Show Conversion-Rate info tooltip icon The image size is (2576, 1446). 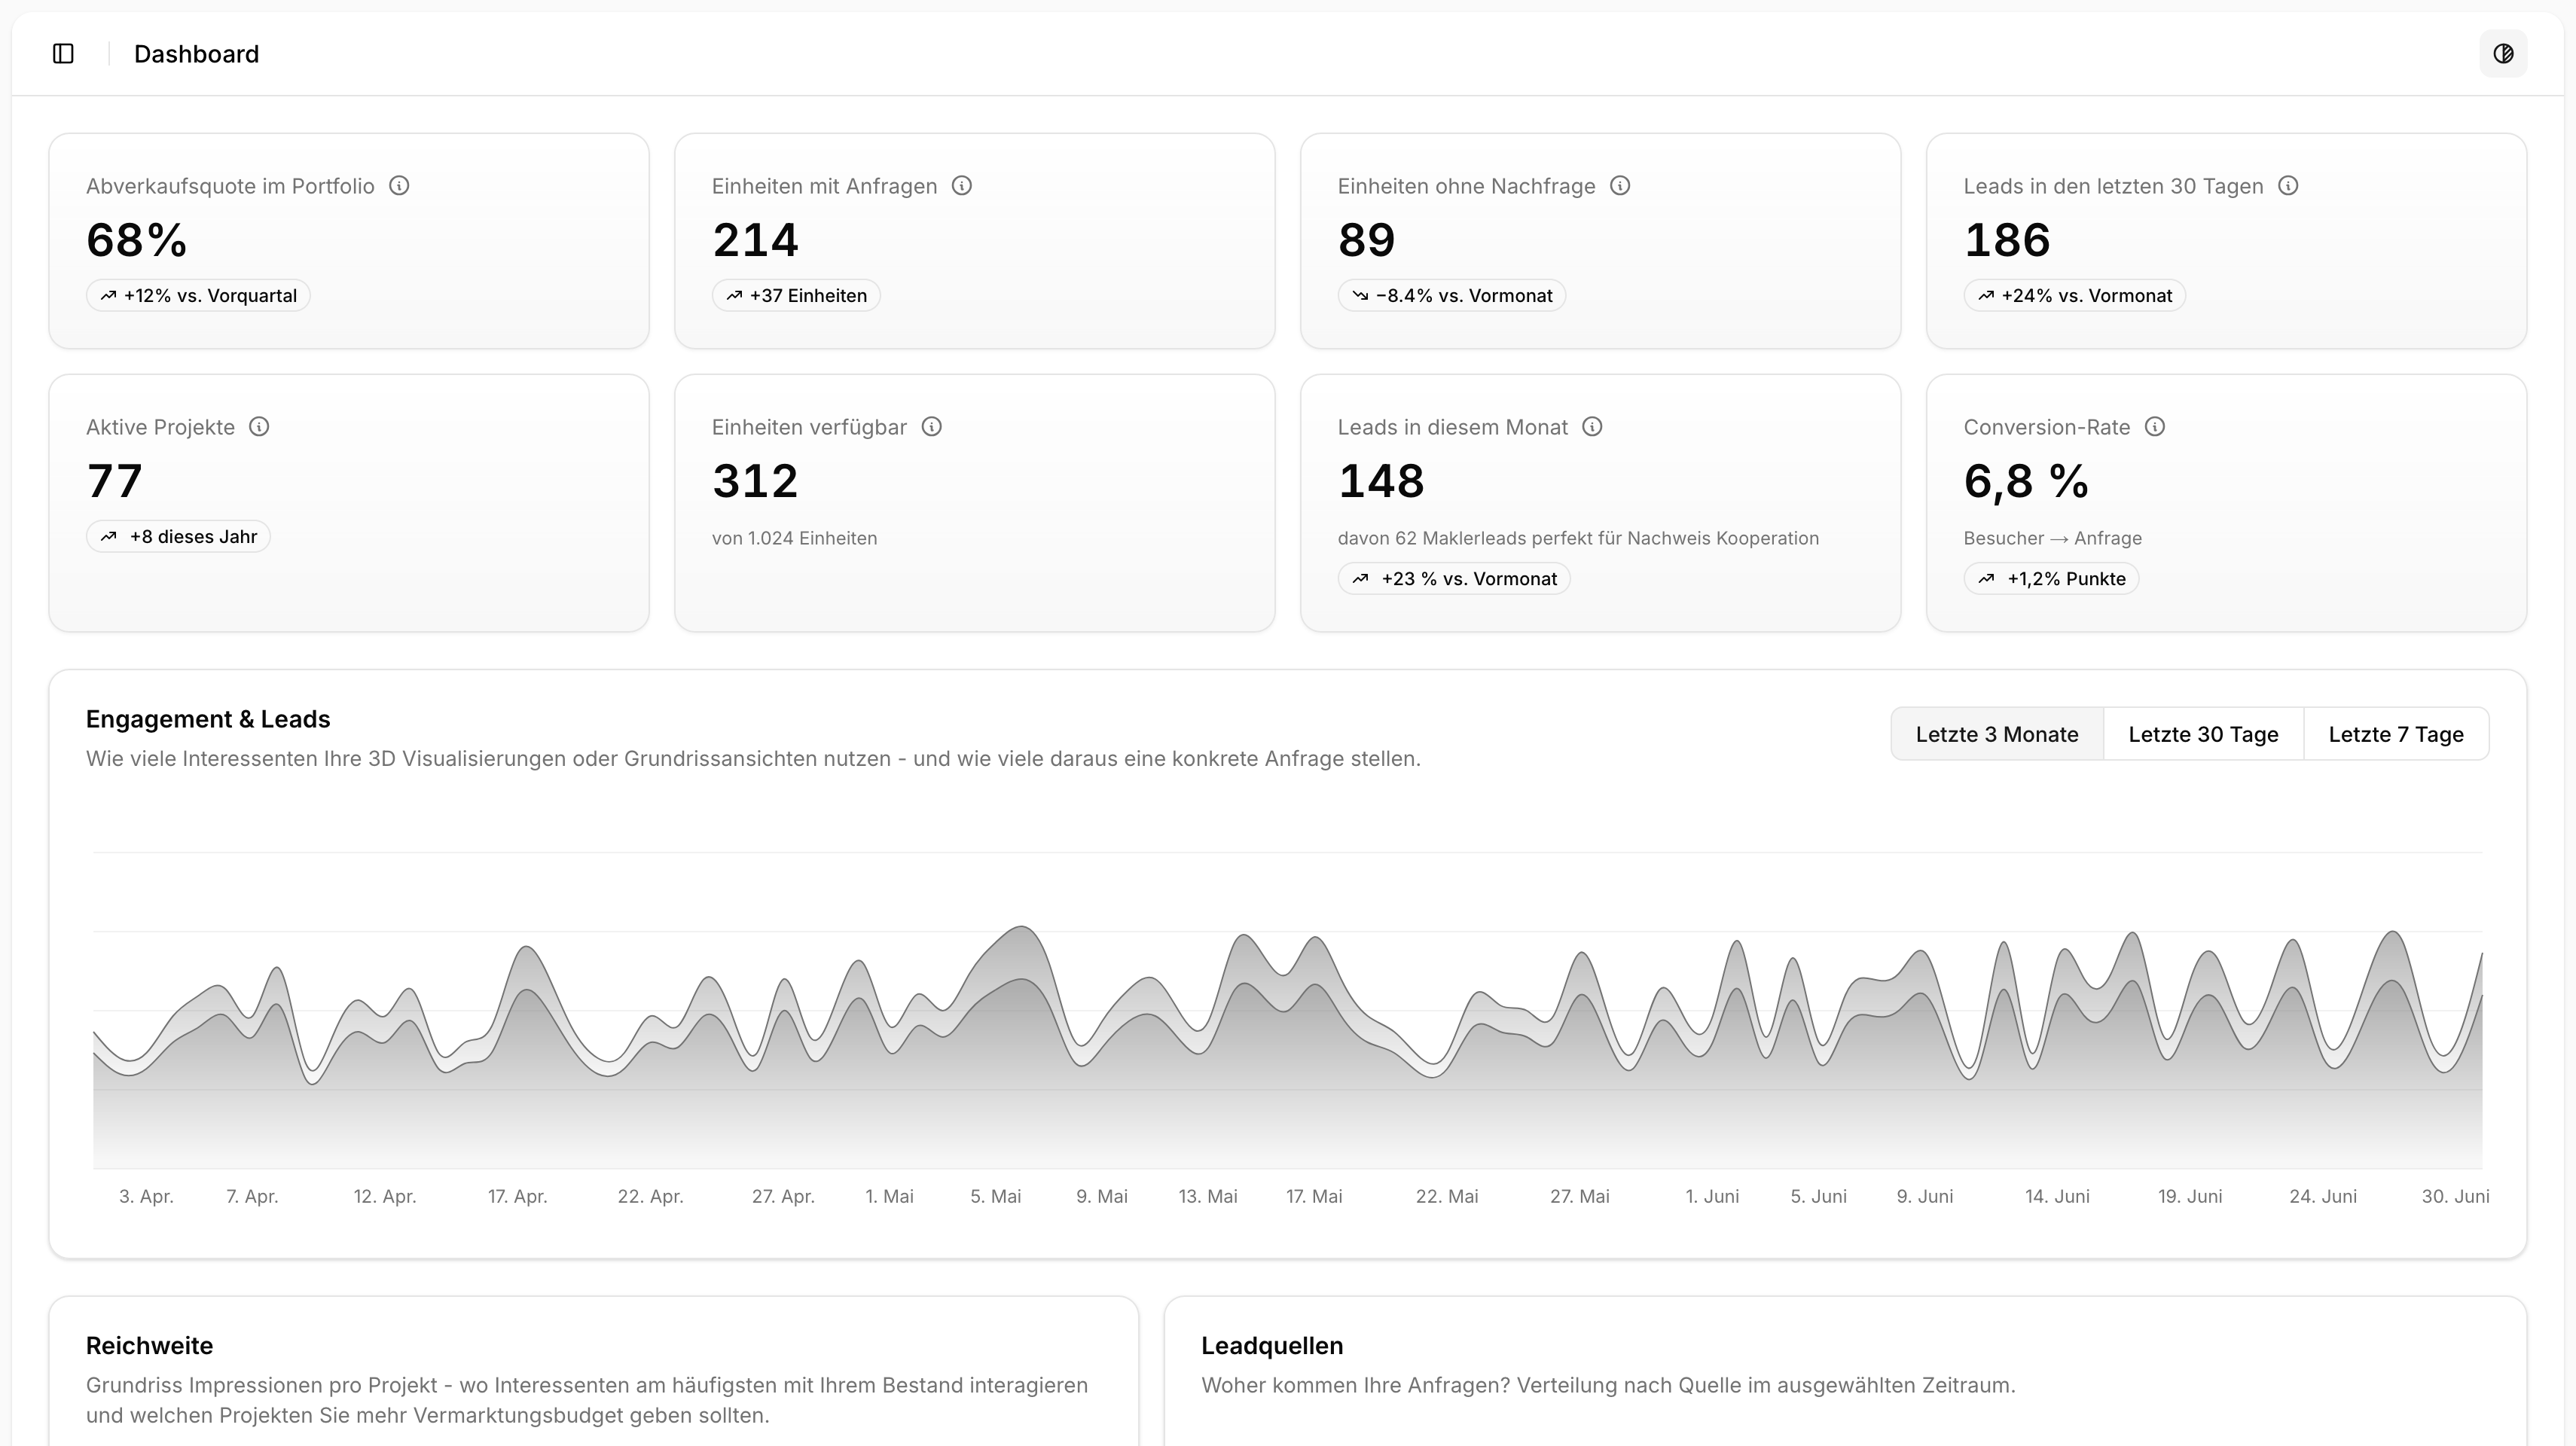coord(2155,427)
